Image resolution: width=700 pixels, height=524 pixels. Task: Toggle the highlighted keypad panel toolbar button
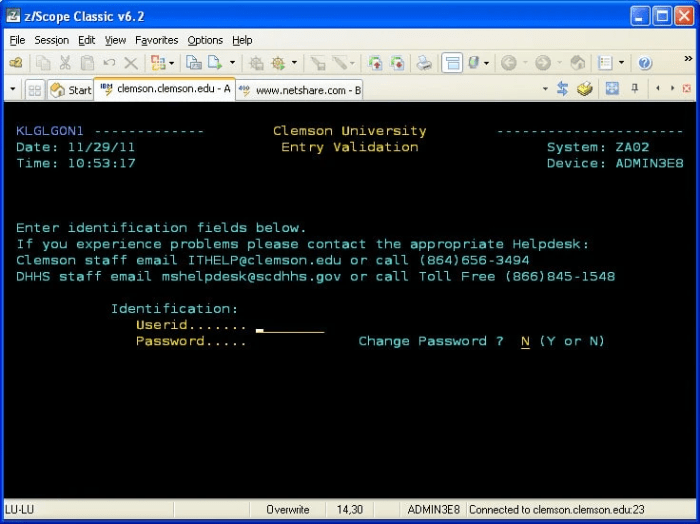tap(452, 63)
